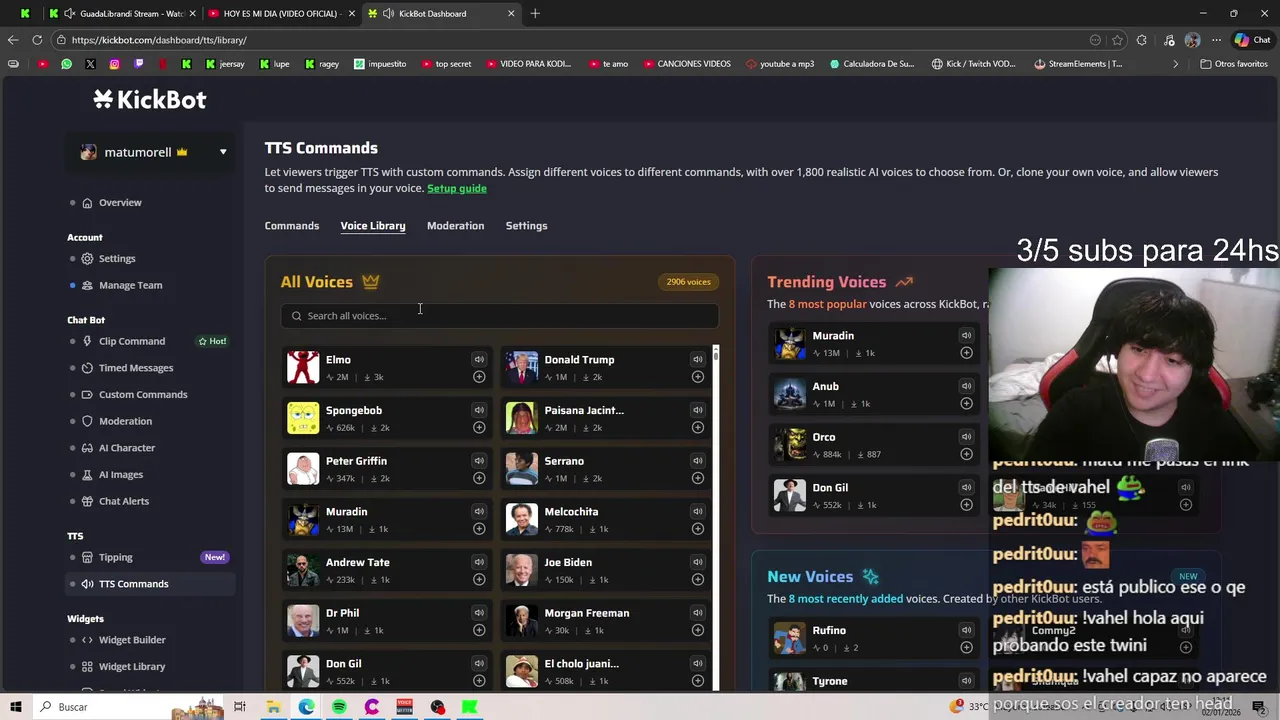Open File Explorer from the taskbar
This screenshot has height=720, width=1280.
273,707
